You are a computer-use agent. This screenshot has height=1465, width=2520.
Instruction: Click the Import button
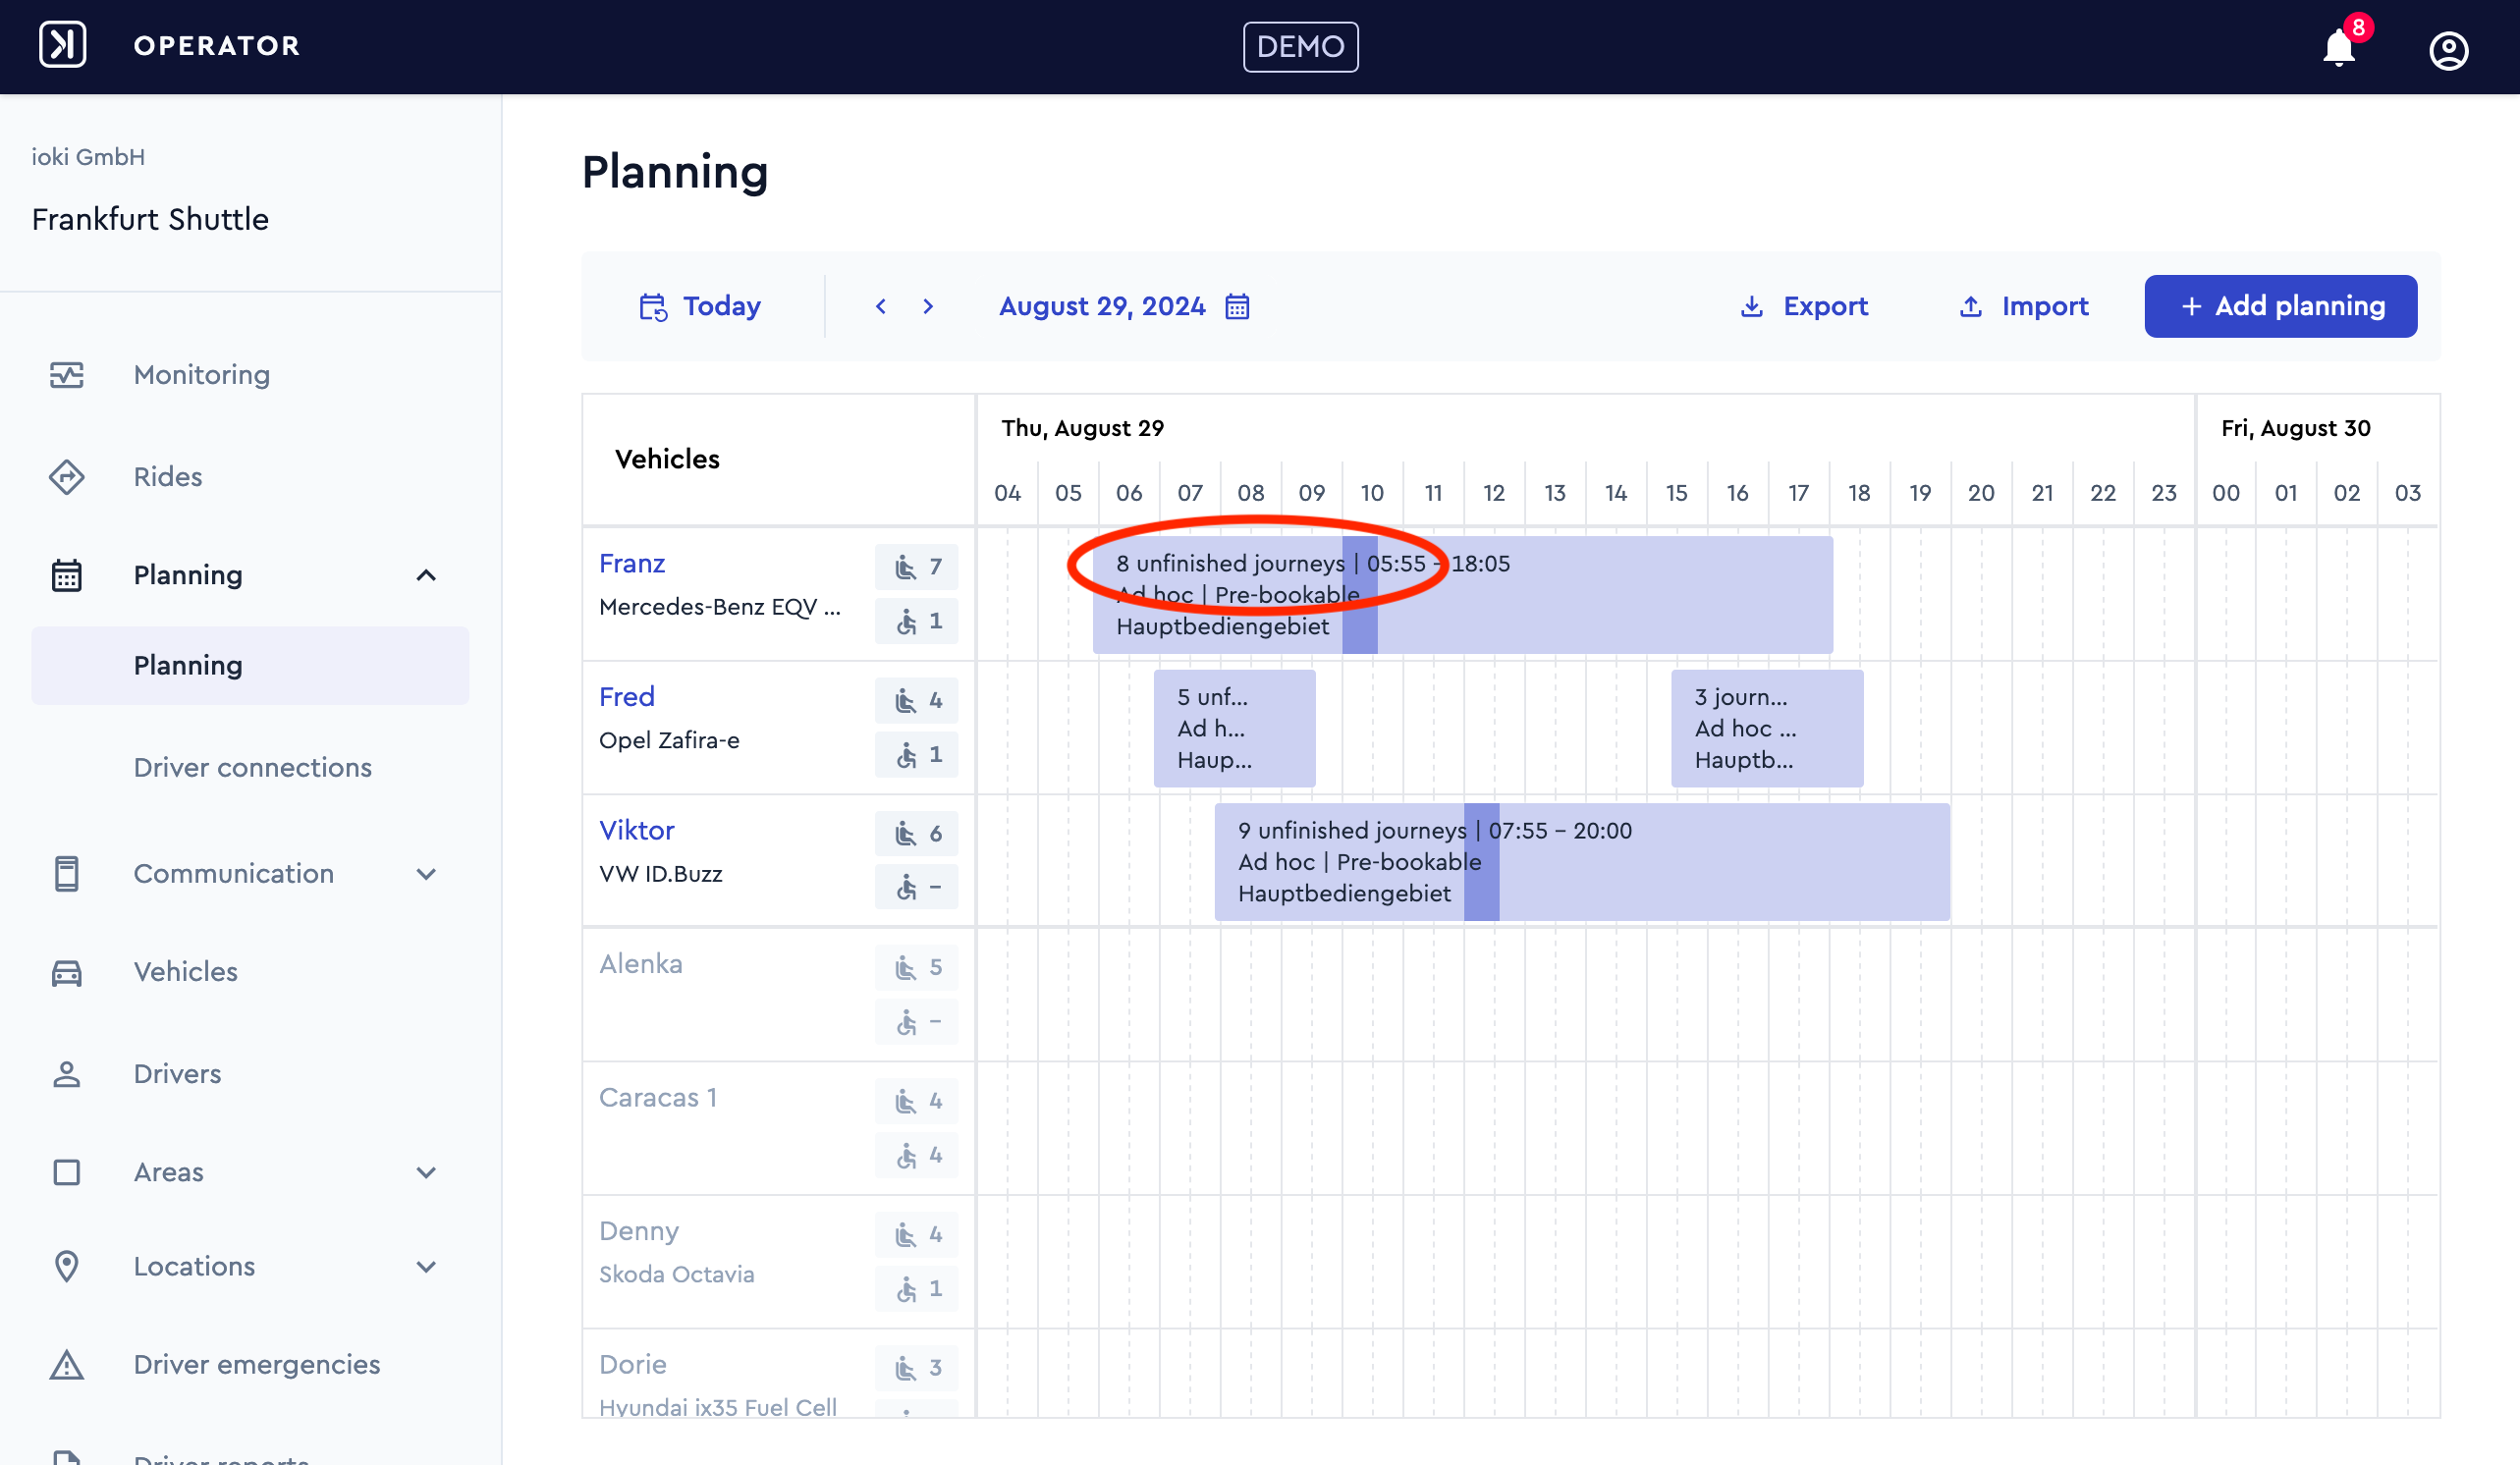(x=2024, y=306)
